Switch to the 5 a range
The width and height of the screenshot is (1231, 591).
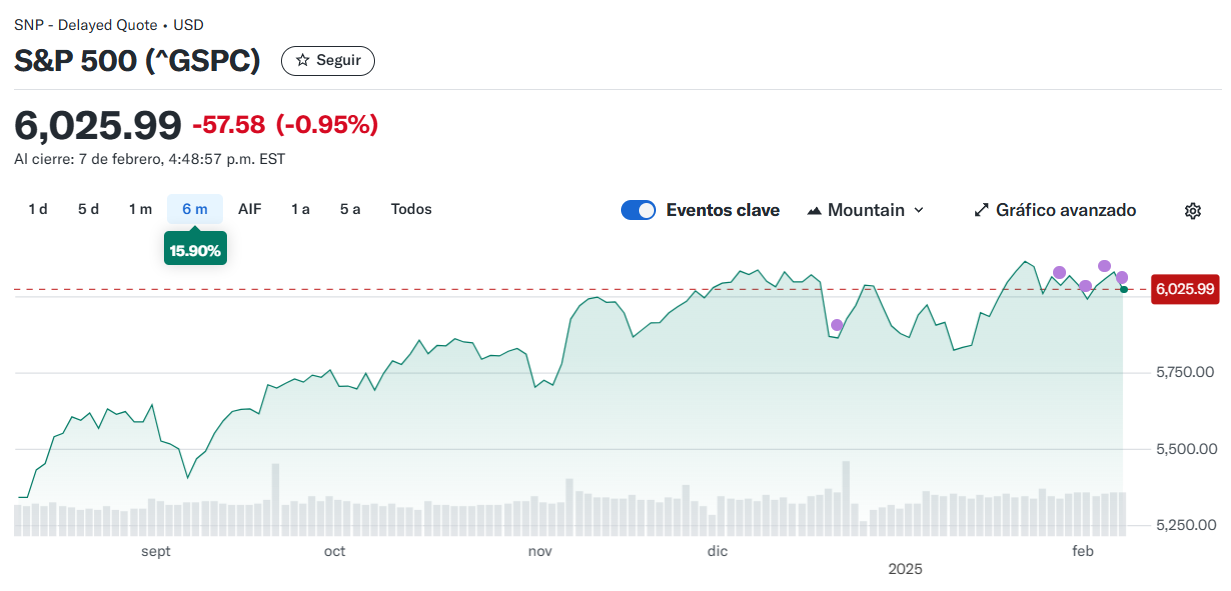(x=350, y=209)
